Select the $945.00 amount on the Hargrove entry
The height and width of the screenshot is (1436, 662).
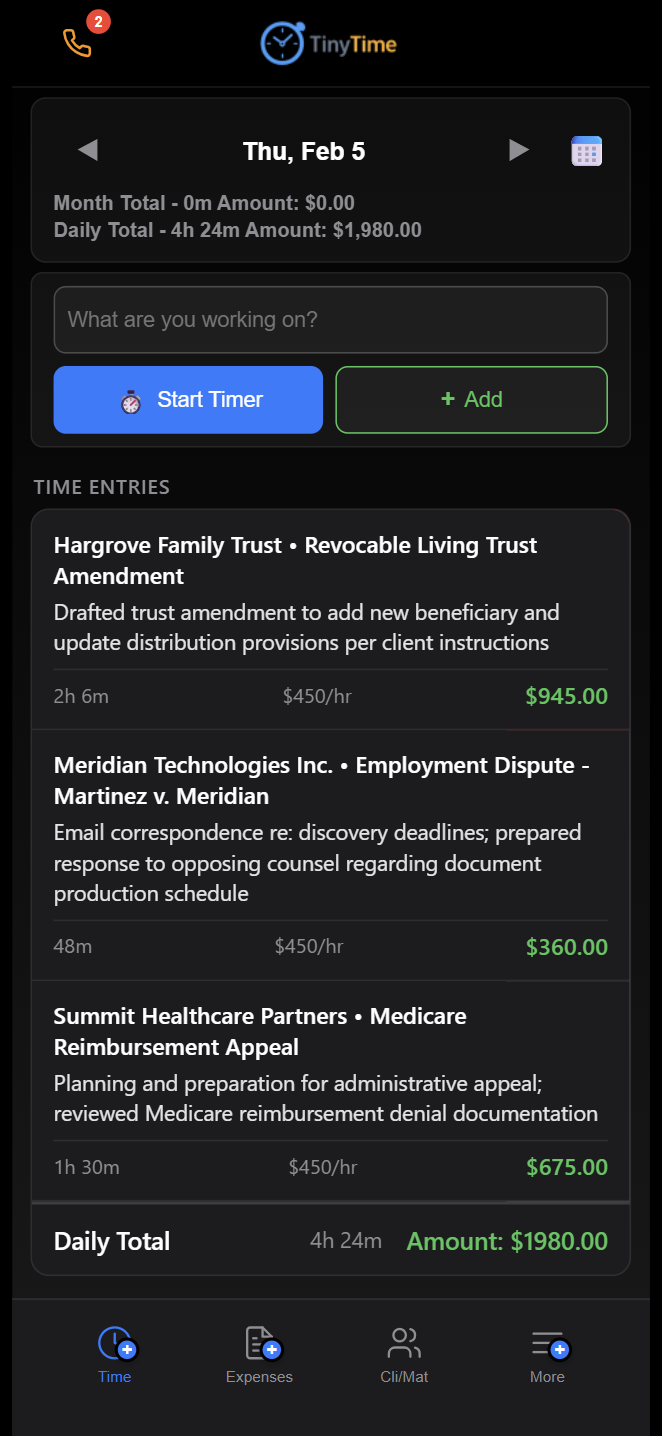pyautogui.click(x=566, y=696)
